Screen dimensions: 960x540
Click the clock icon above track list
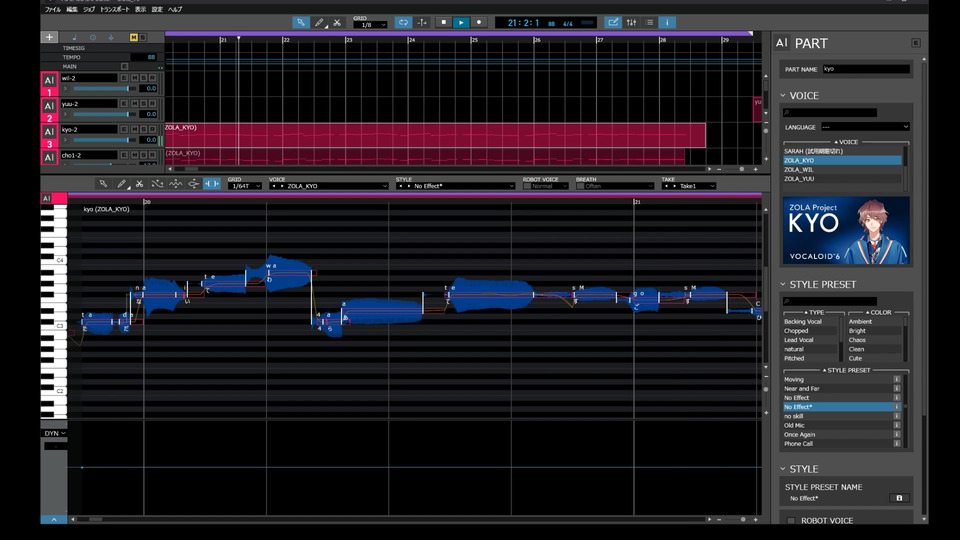click(x=93, y=37)
